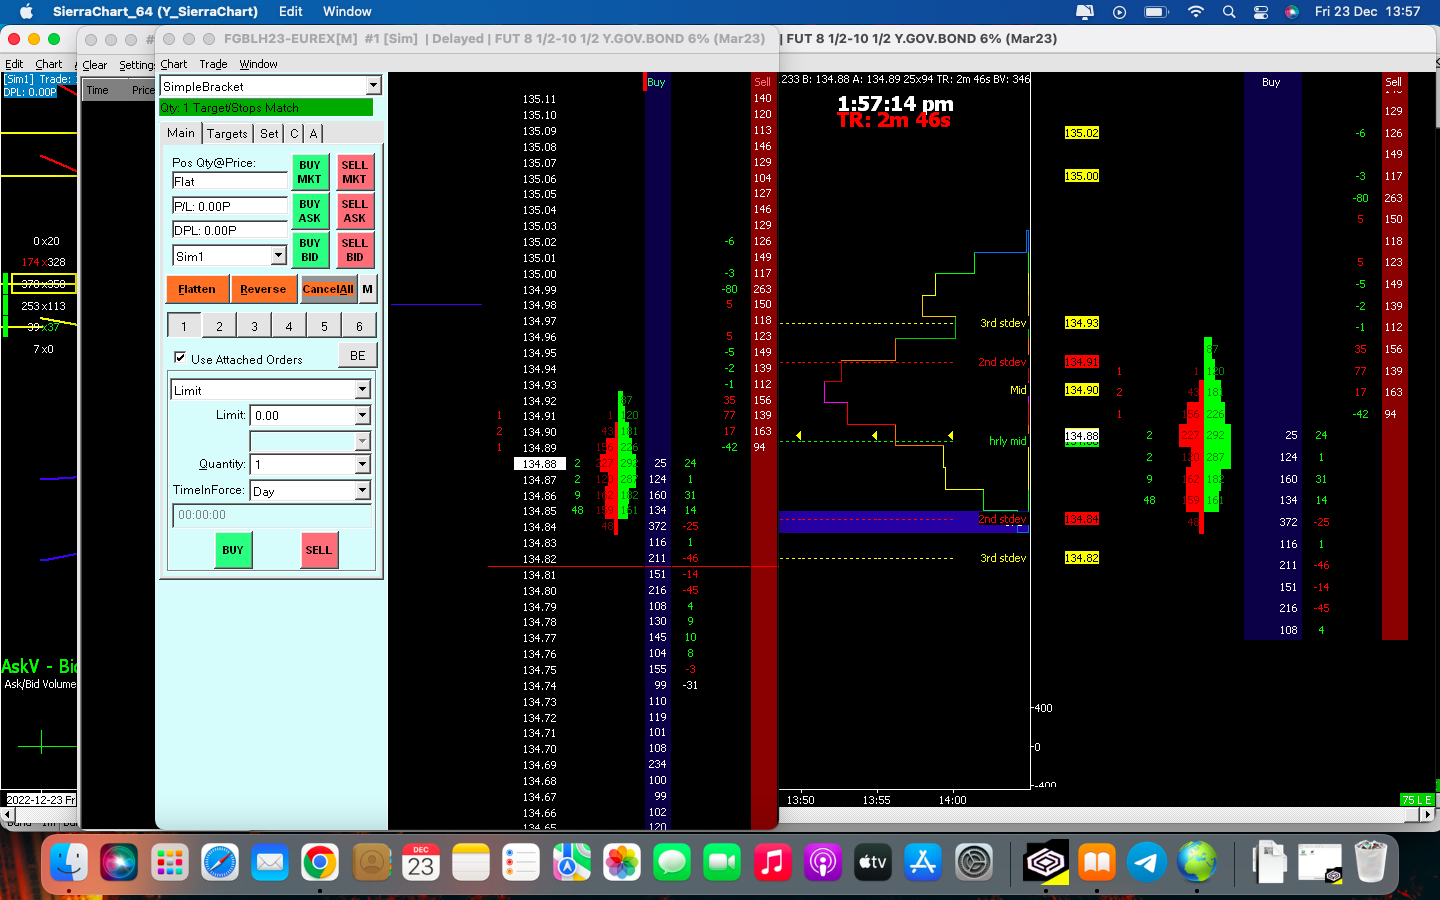Open the Trade menu in chart window
Screen dimensions: 1440x900
(213, 64)
